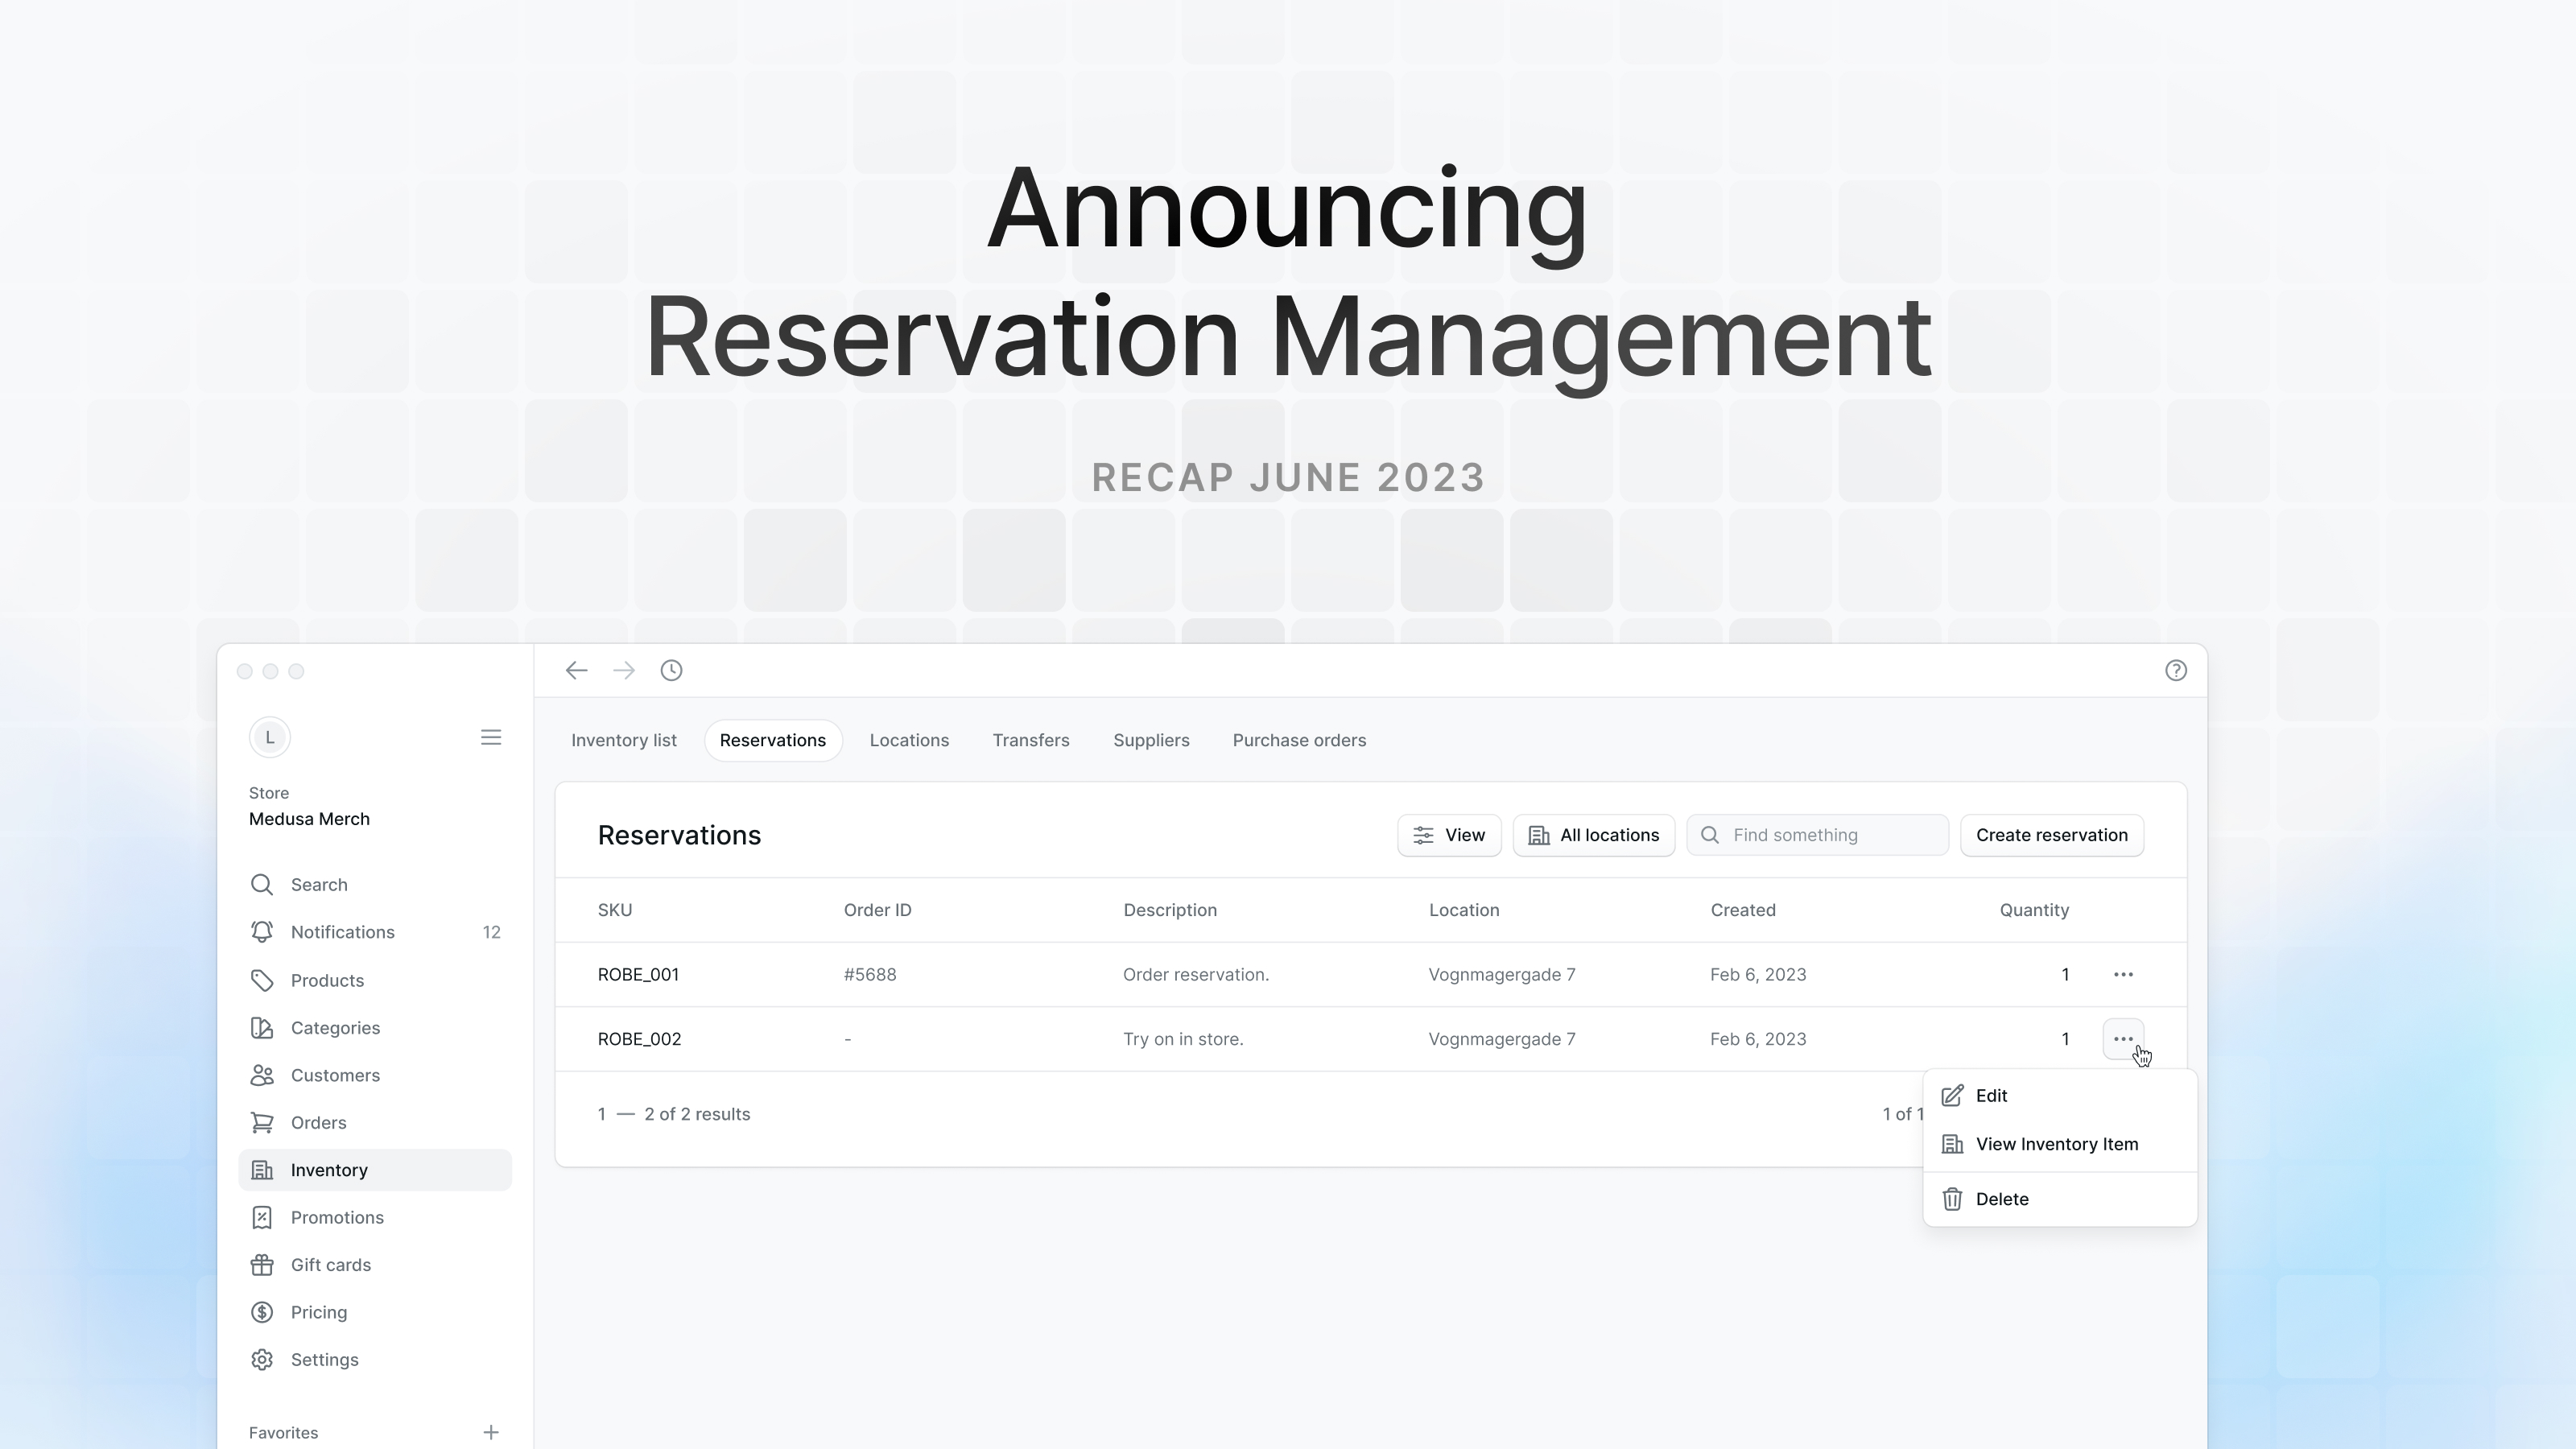Click the Created column header

[x=1743, y=910]
